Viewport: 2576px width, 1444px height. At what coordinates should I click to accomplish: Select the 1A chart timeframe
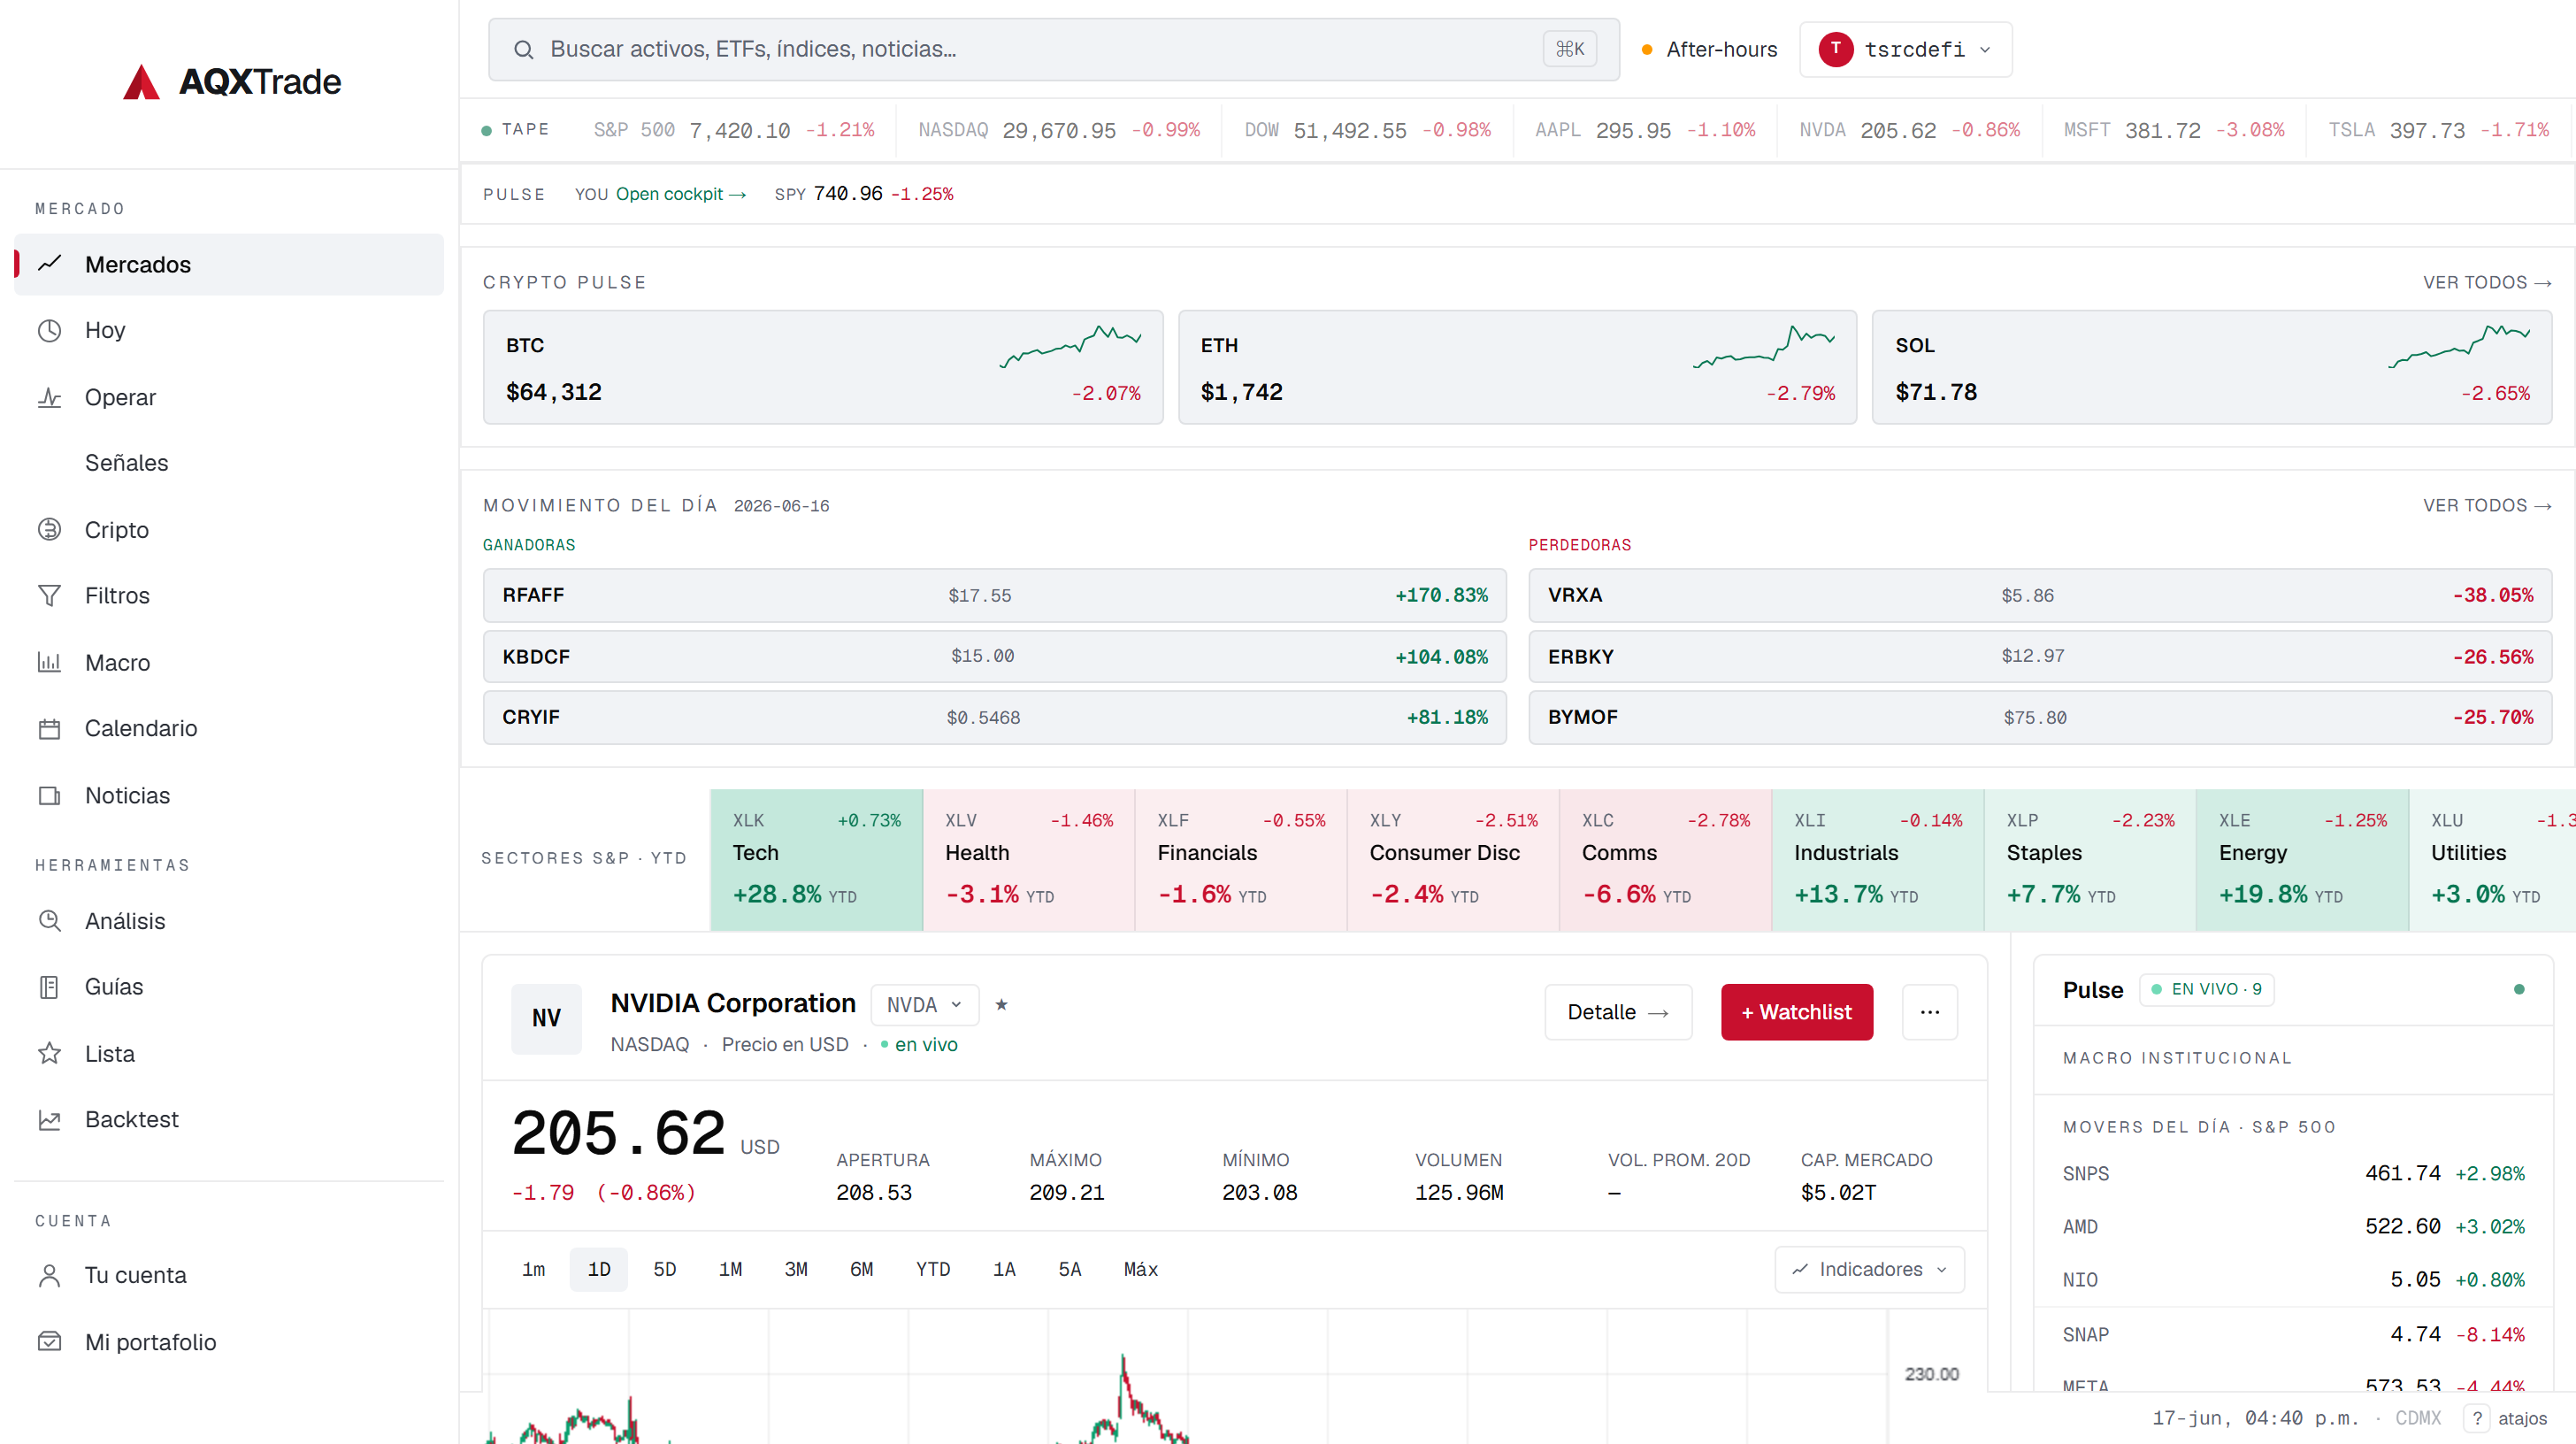click(1004, 1269)
